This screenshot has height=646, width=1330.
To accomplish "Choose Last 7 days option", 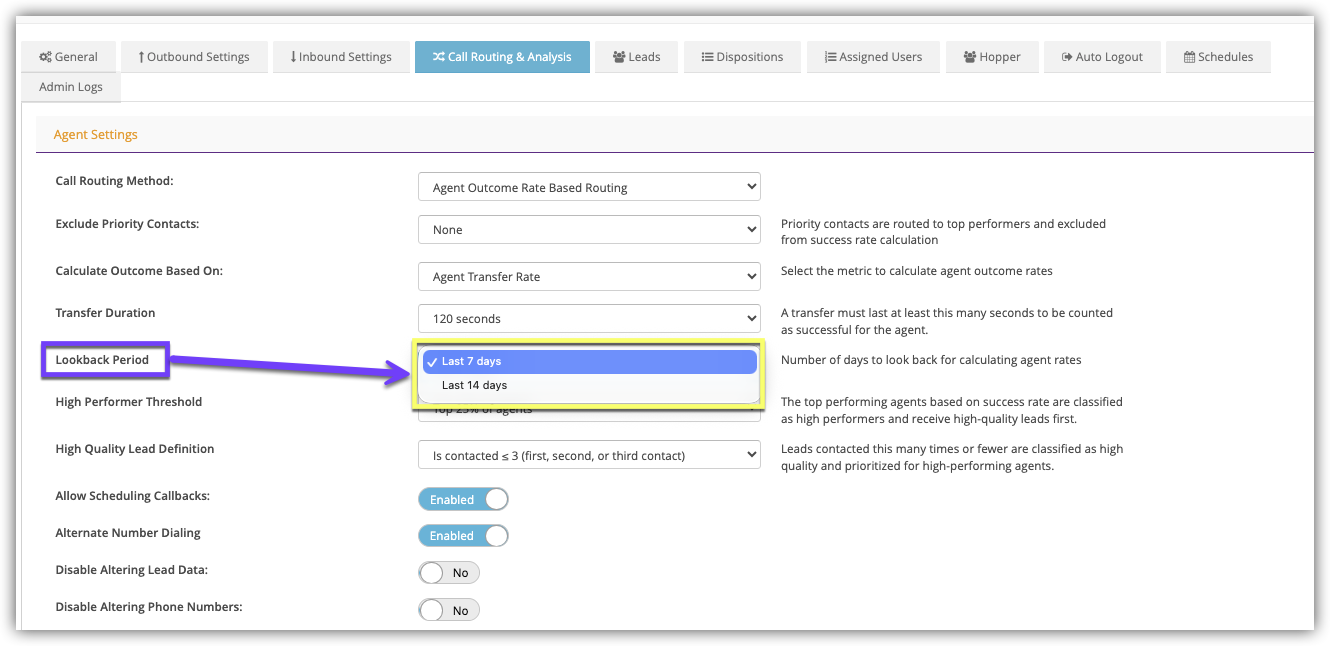I will (x=589, y=362).
